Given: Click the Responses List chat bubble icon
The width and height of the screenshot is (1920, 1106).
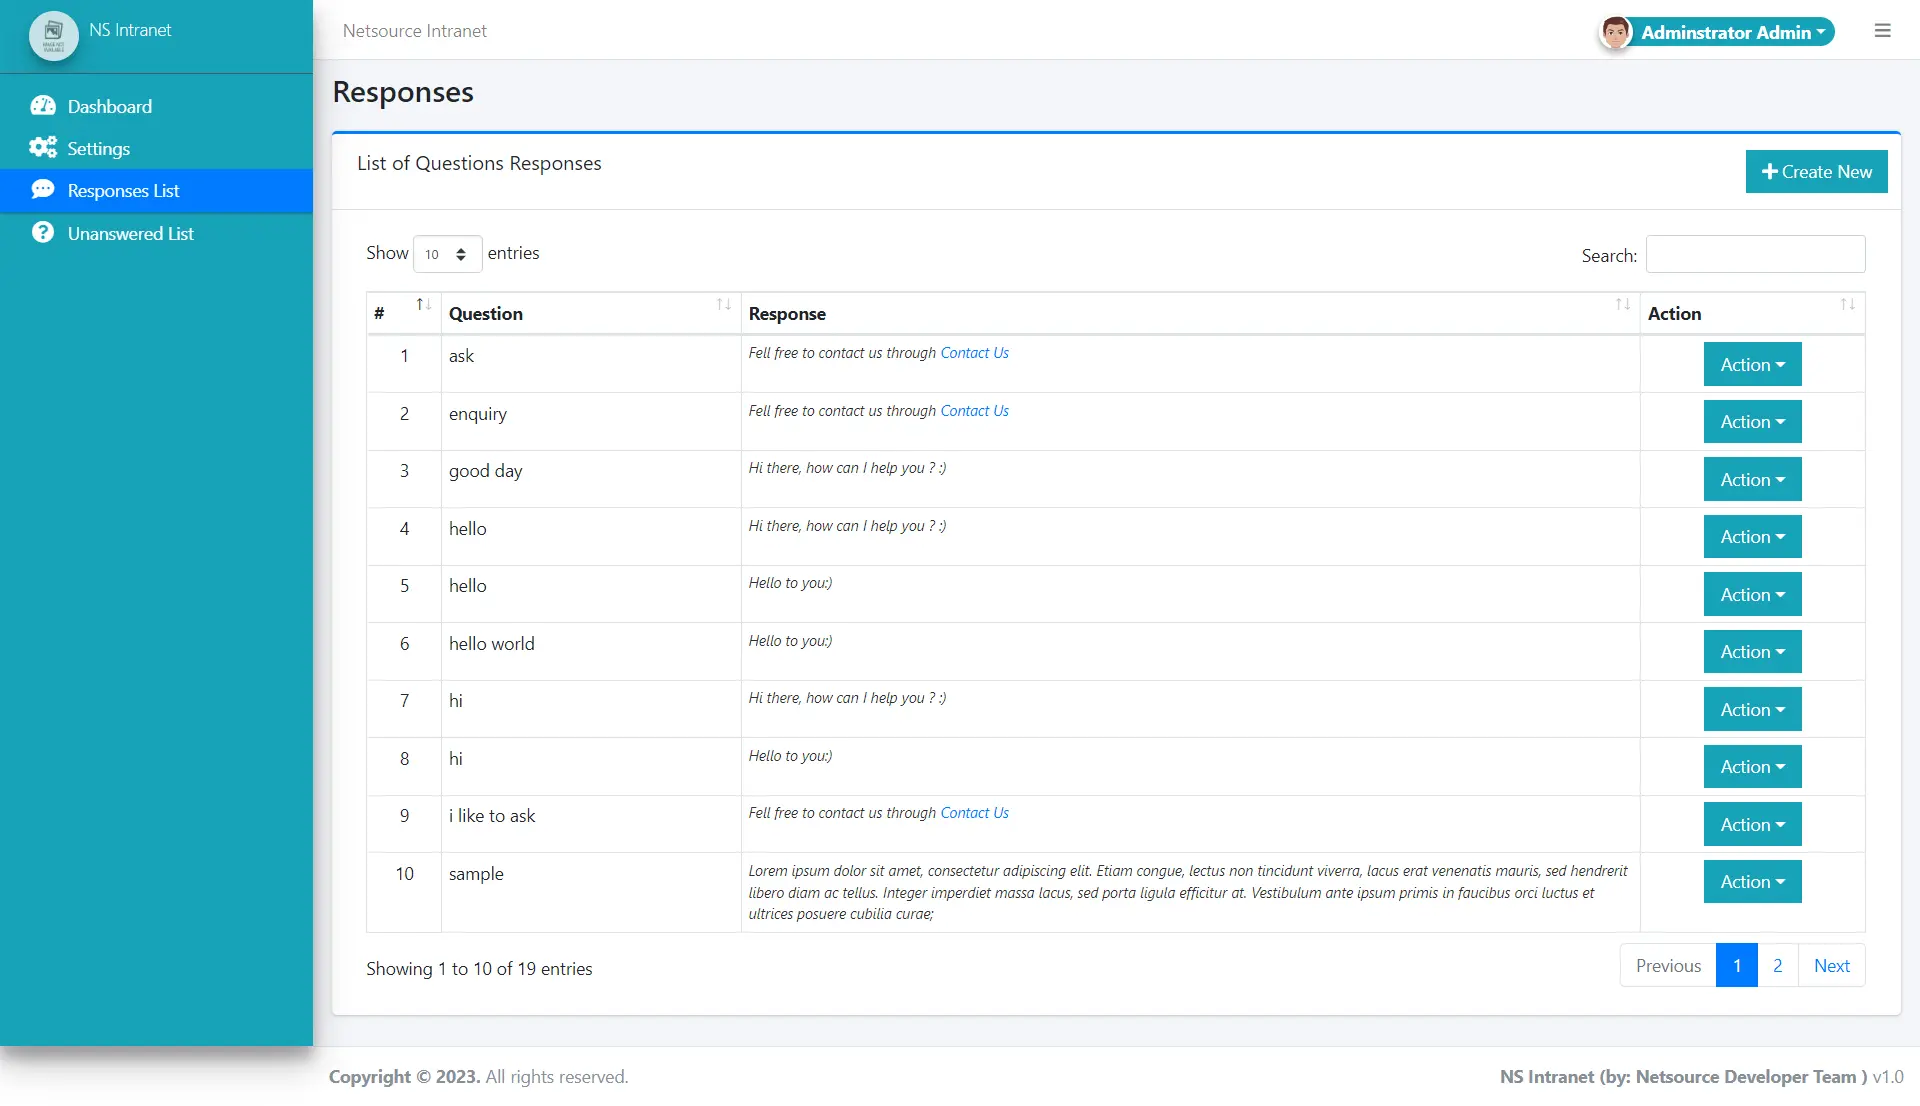Looking at the screenshot, I should (43, 190).
